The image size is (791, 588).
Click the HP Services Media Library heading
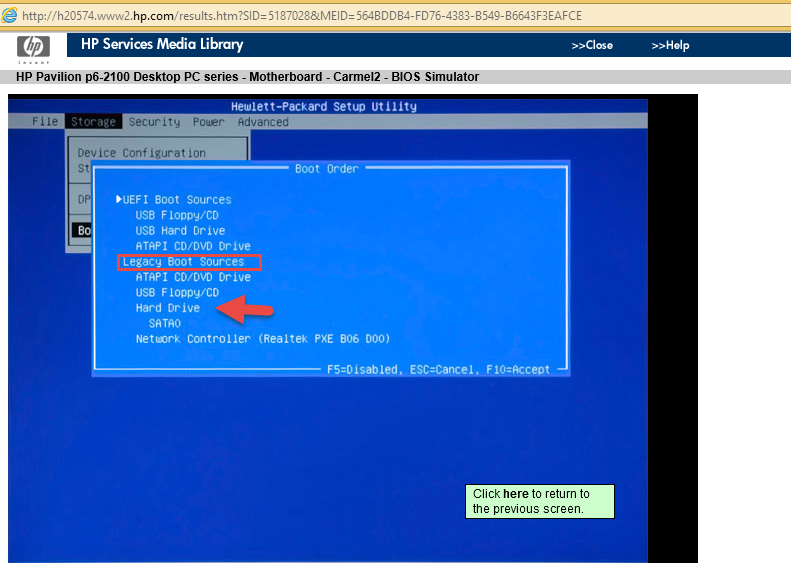[x=162, y=44]
